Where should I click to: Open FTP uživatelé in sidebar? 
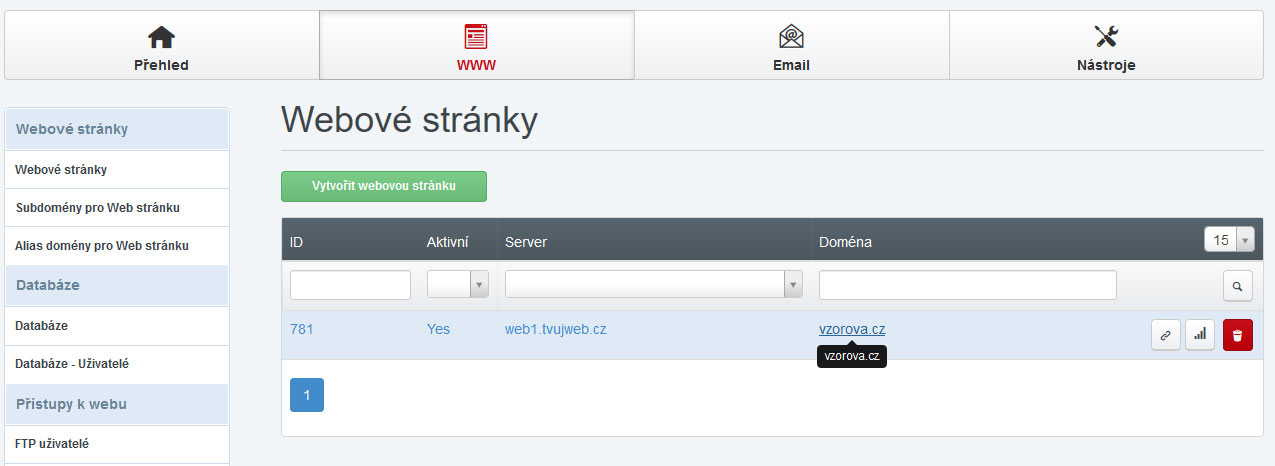[x=52, y=443]
